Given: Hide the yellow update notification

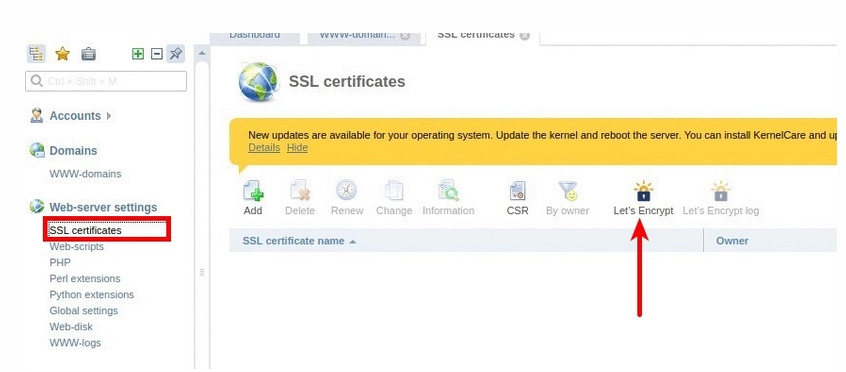Looking at the screenshot, I should pyautogui.click(x=297, y=147).
